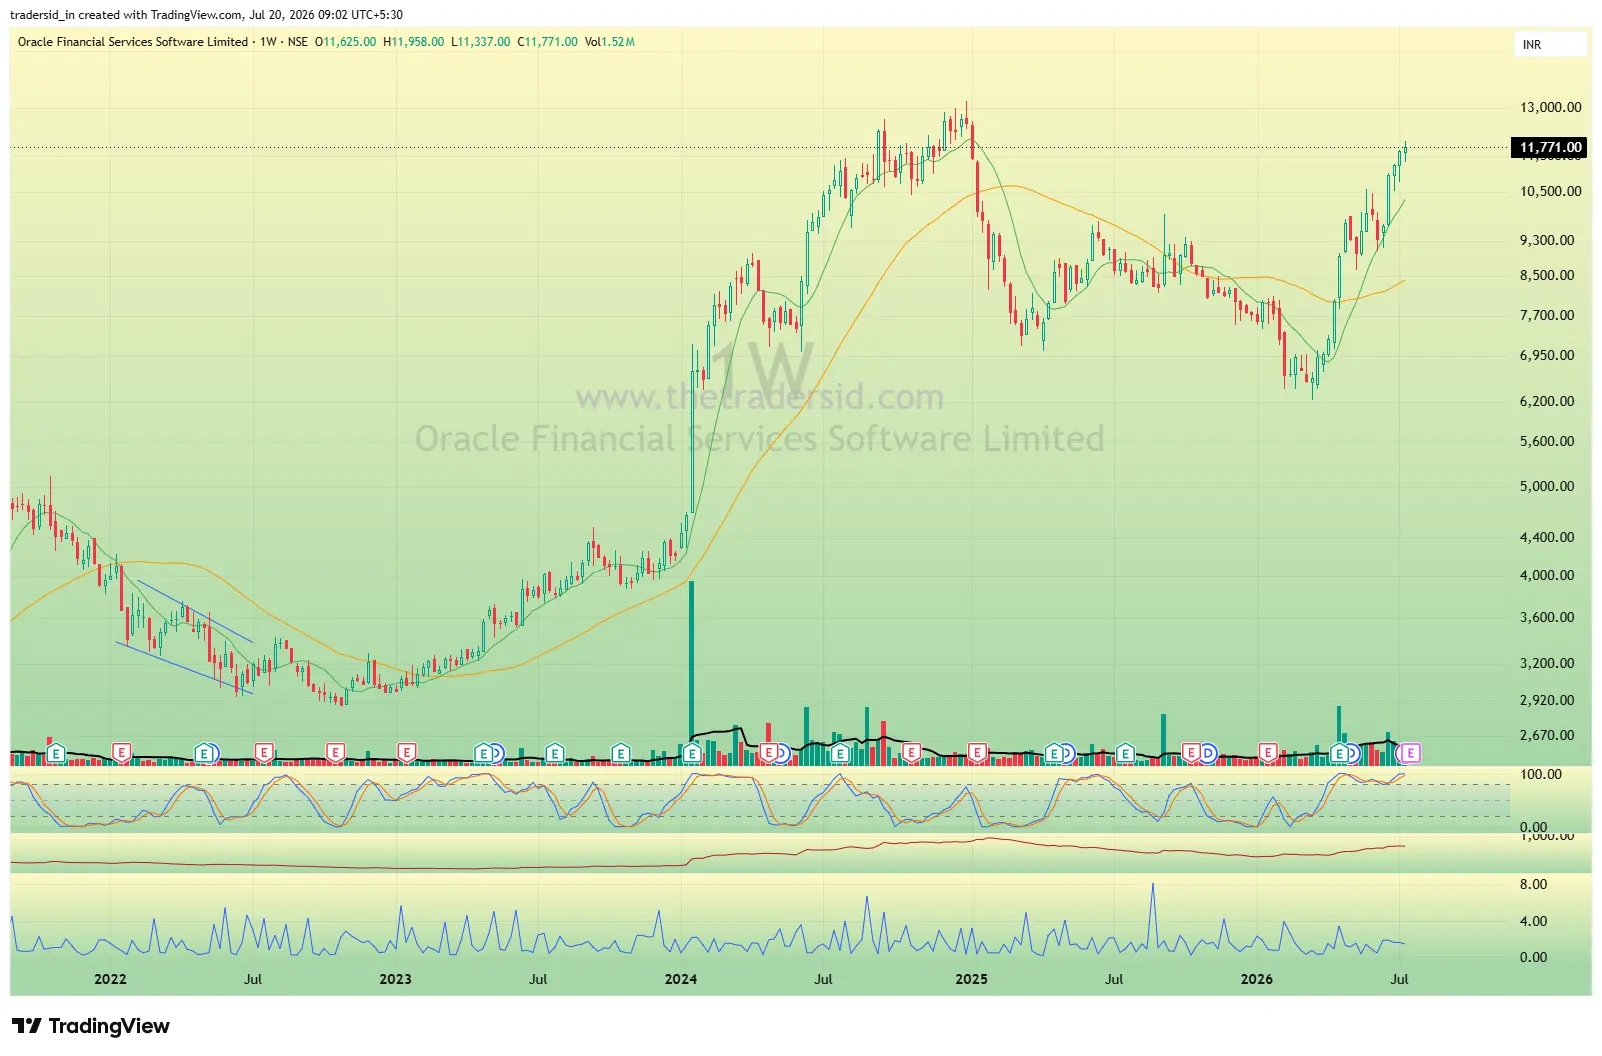This screenshot has height=1056, width=1602.
Task: Click the 100.00 oscillator scale label
Action: (1541, 774)
